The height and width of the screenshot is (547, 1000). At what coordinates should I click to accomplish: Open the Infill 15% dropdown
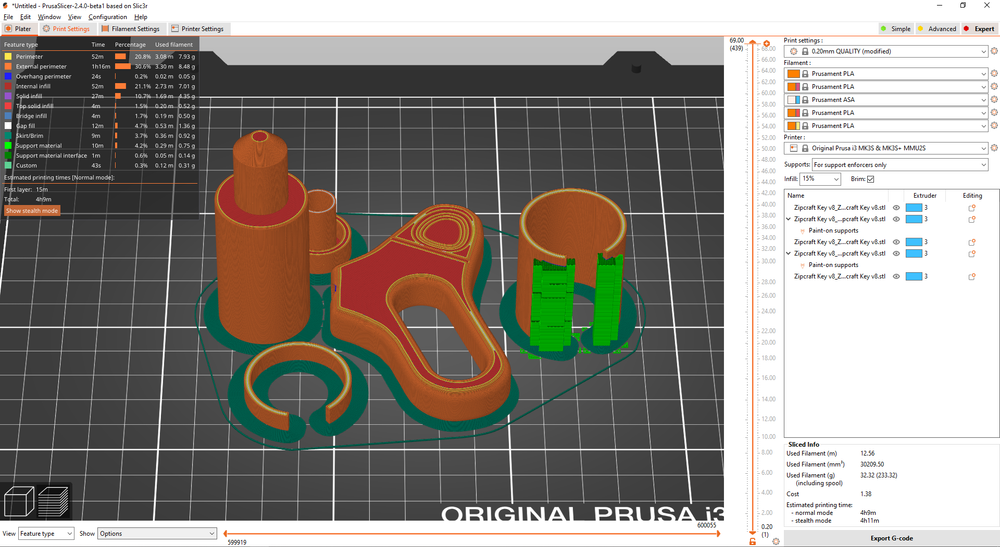[820, 179]
